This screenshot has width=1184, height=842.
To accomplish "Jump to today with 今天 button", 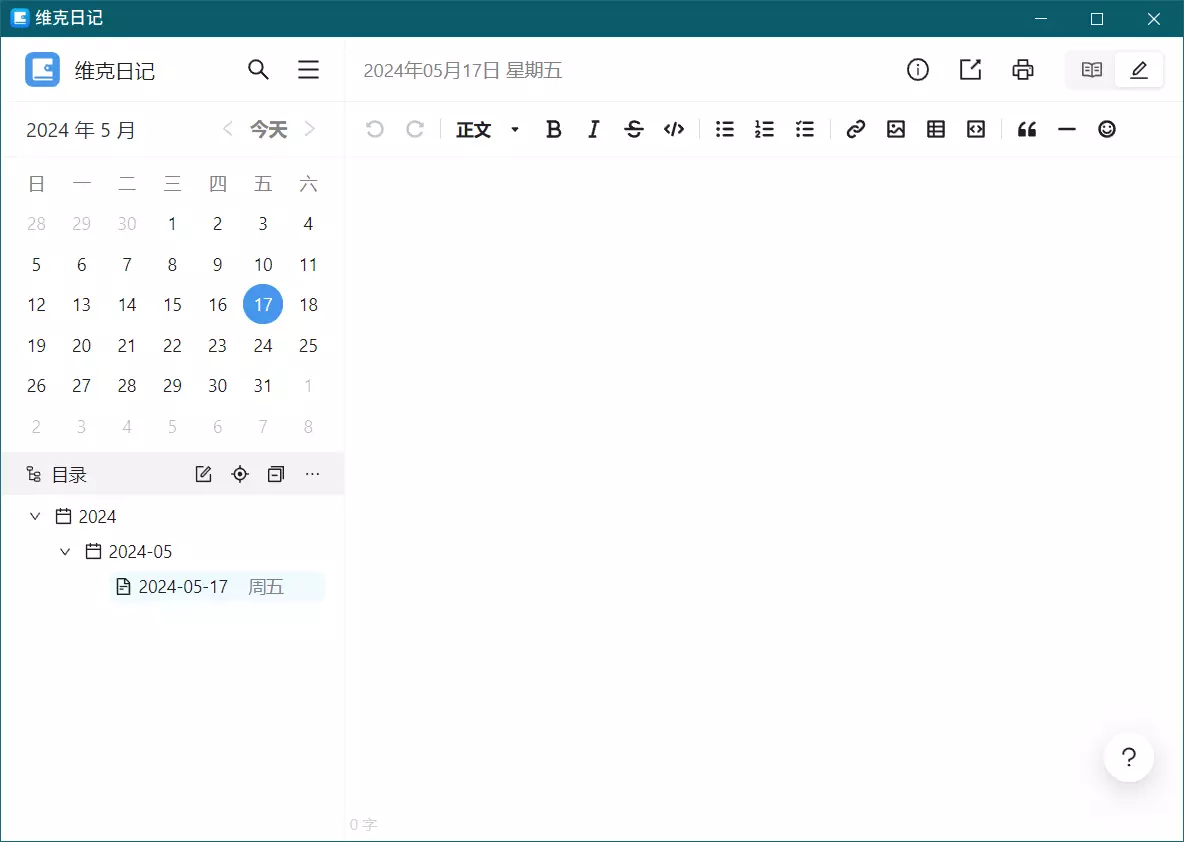I will [x=268, y=129].
